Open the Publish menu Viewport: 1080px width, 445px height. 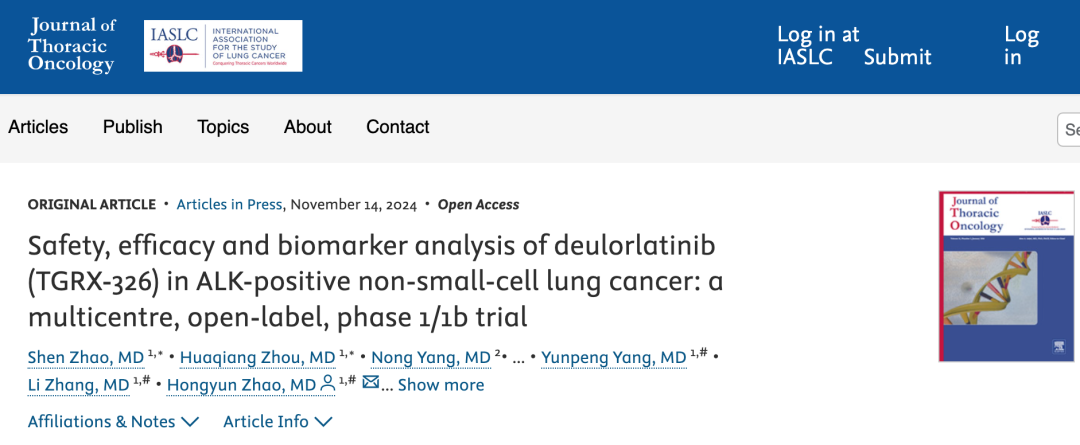132,127
